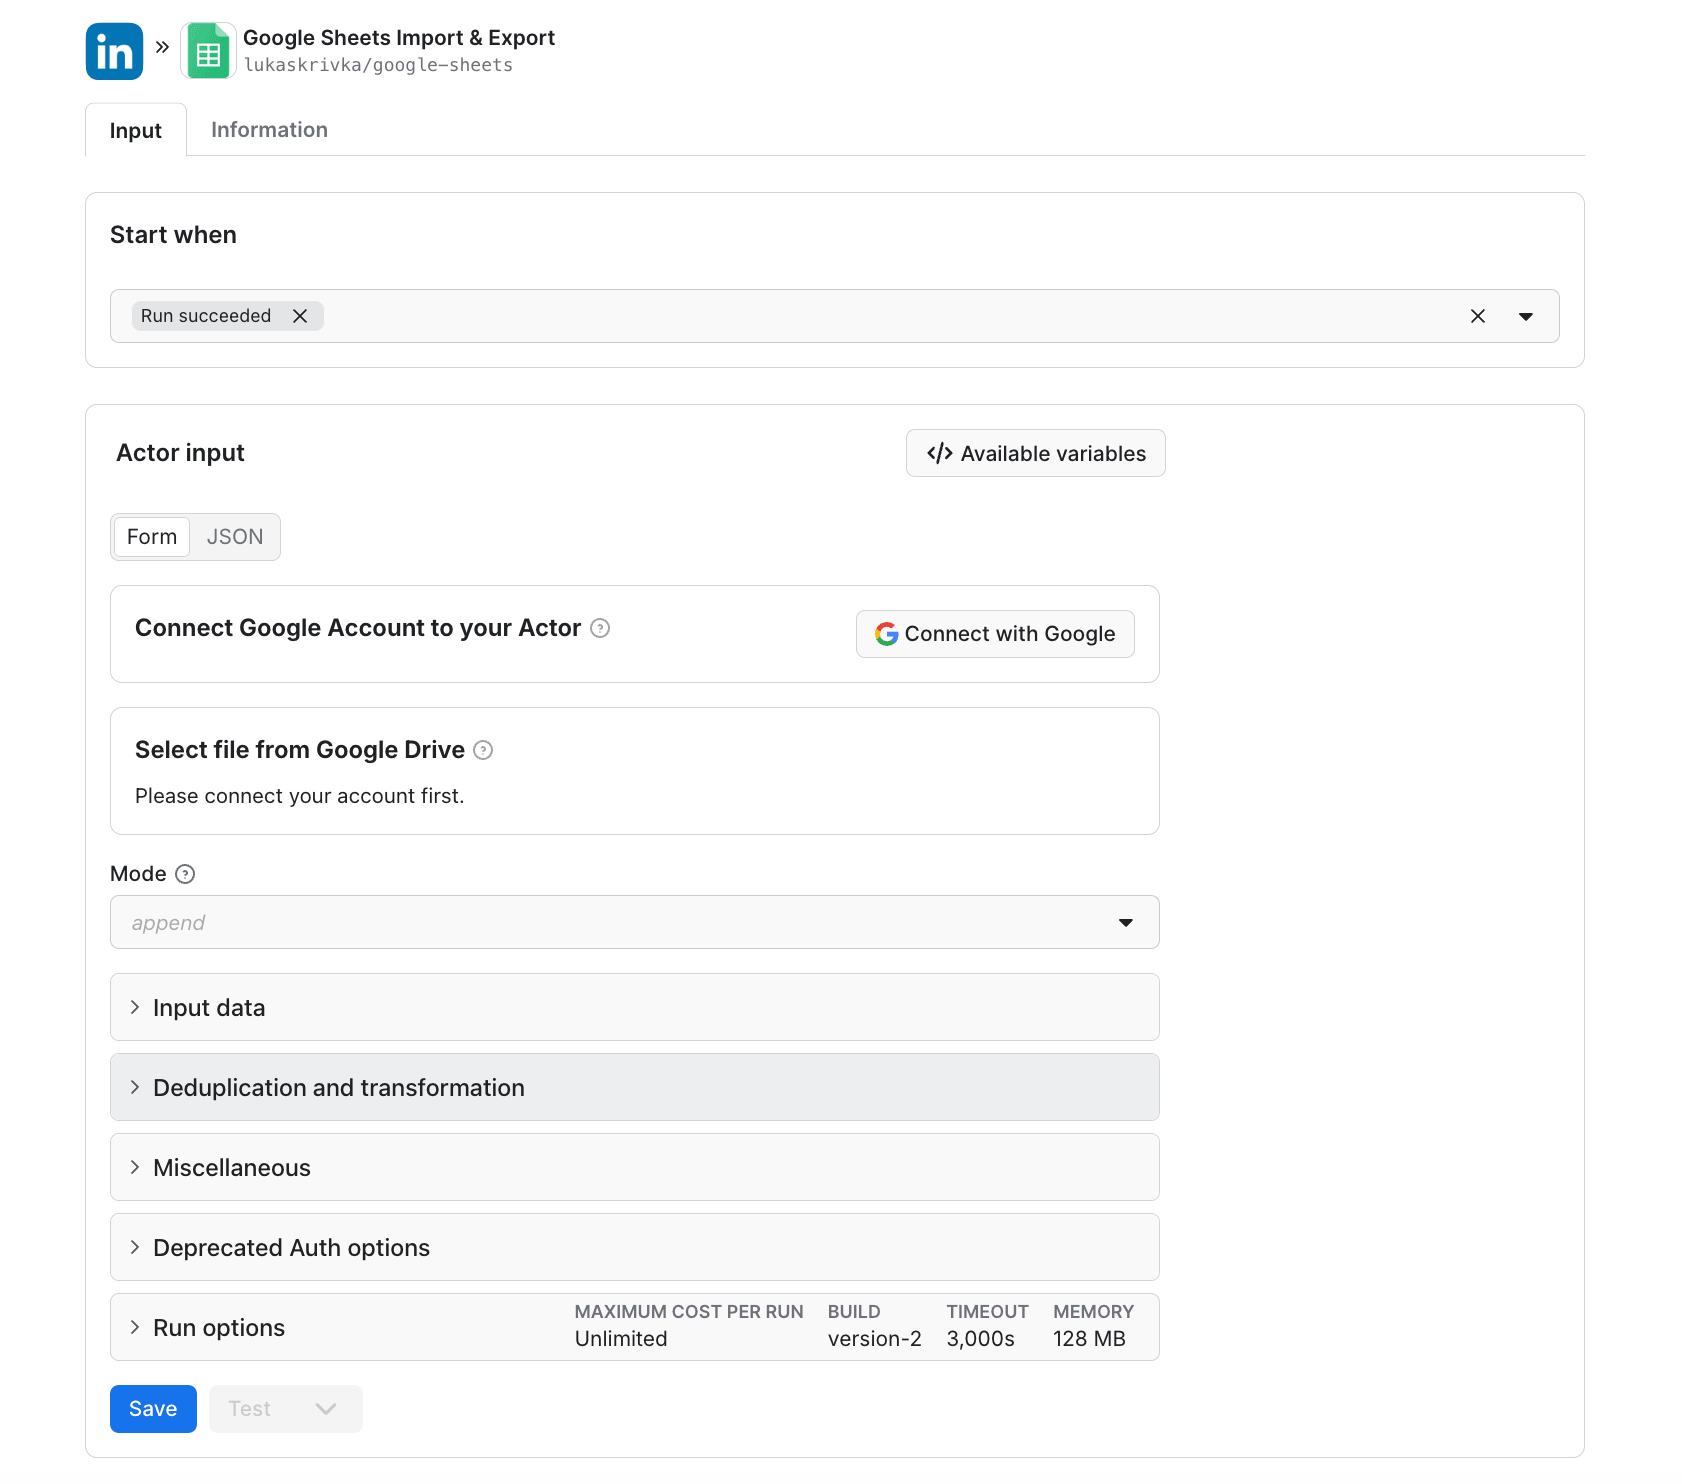Click lukaskrivka/google-sheets actor path
Image resolution: width=1682 pixels, height=1484 pixels.
378,65
